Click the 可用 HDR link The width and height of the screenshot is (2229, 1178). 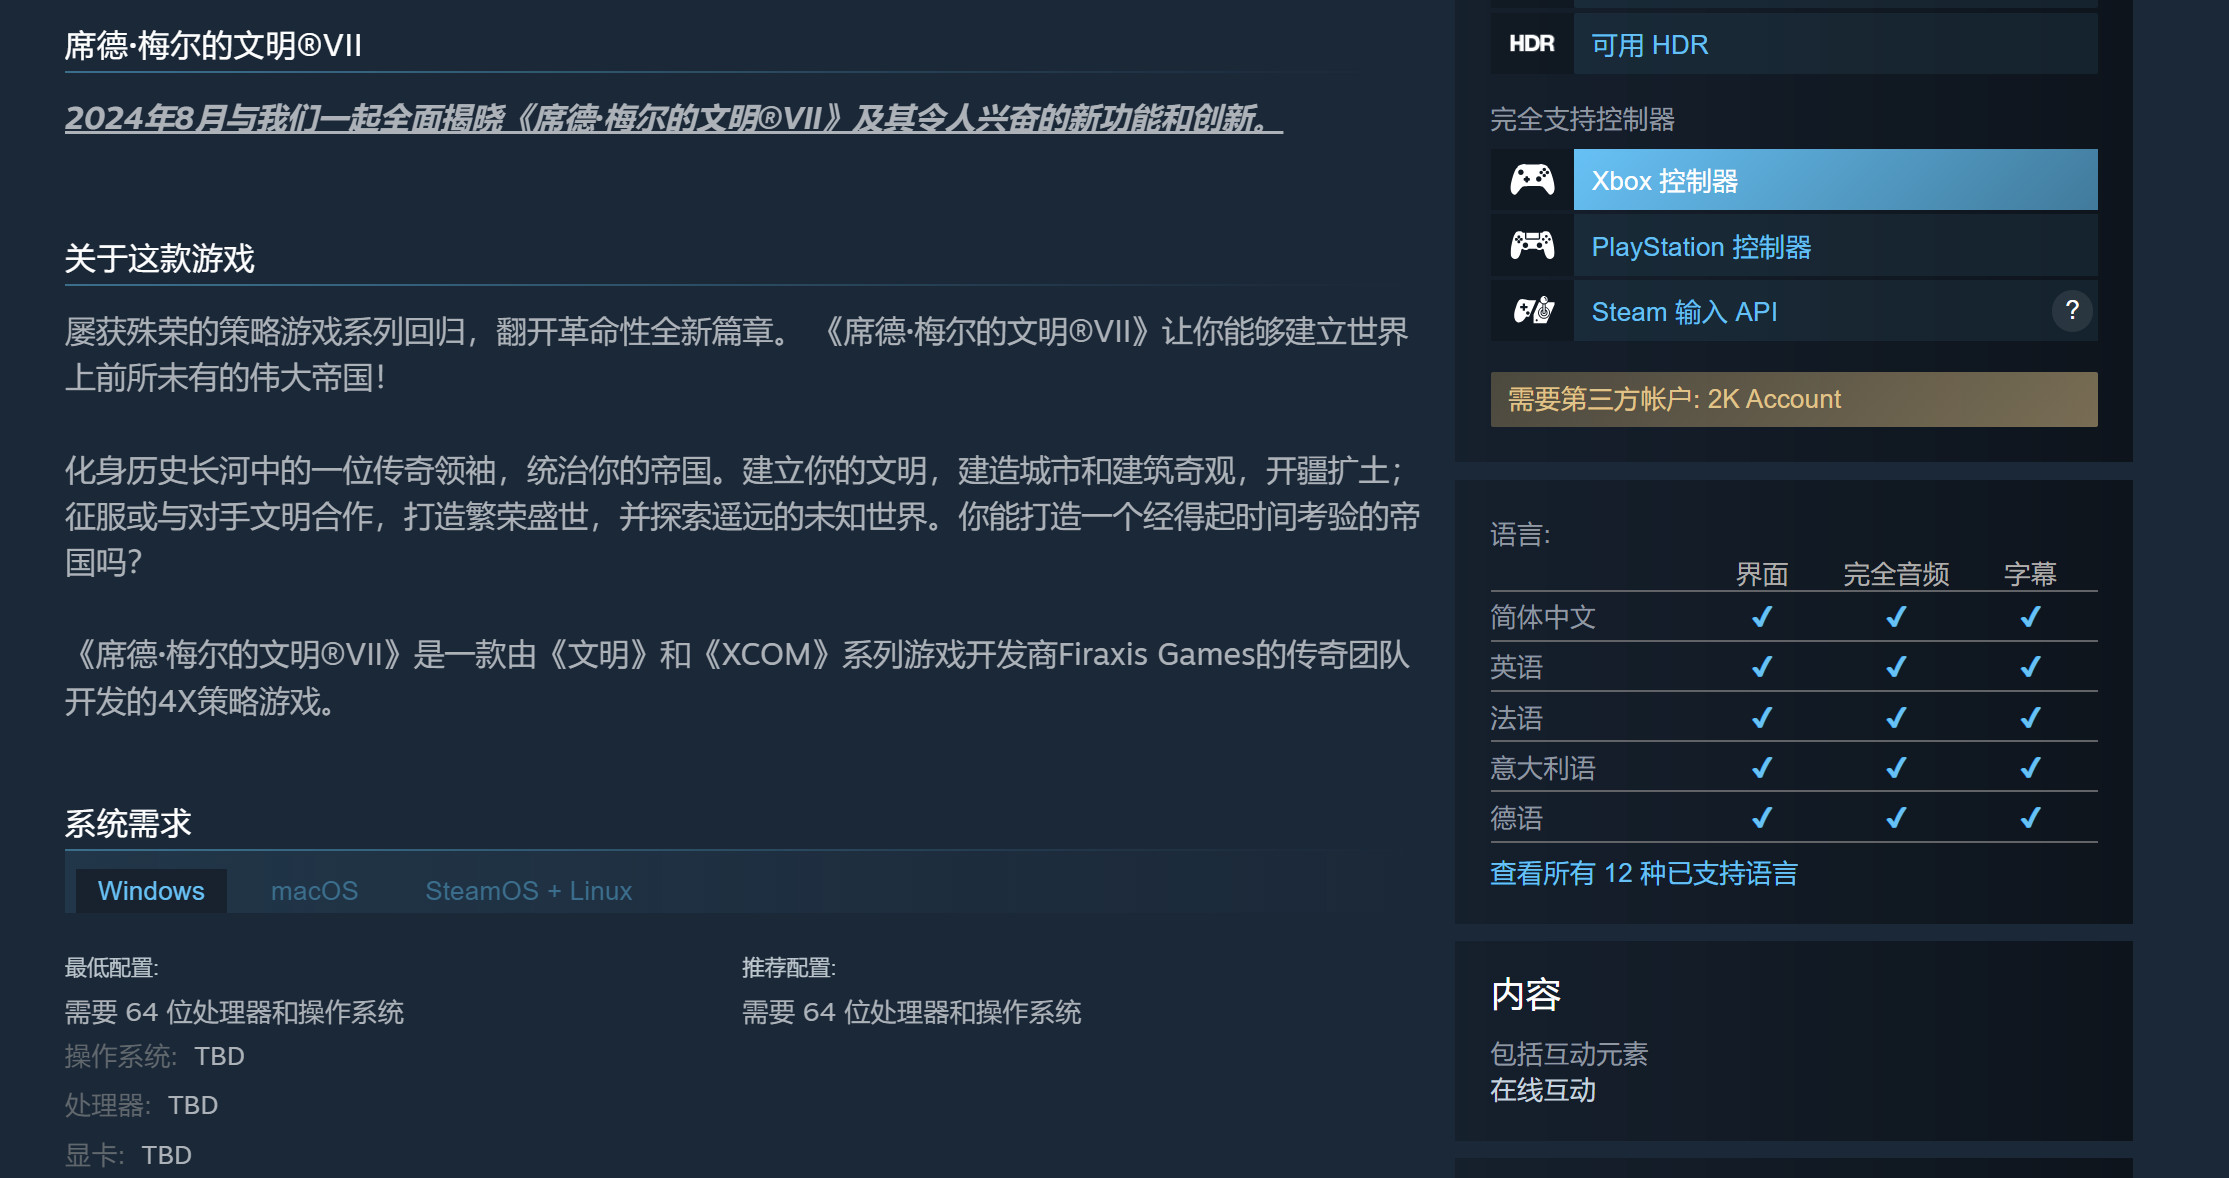point(1648,44)
